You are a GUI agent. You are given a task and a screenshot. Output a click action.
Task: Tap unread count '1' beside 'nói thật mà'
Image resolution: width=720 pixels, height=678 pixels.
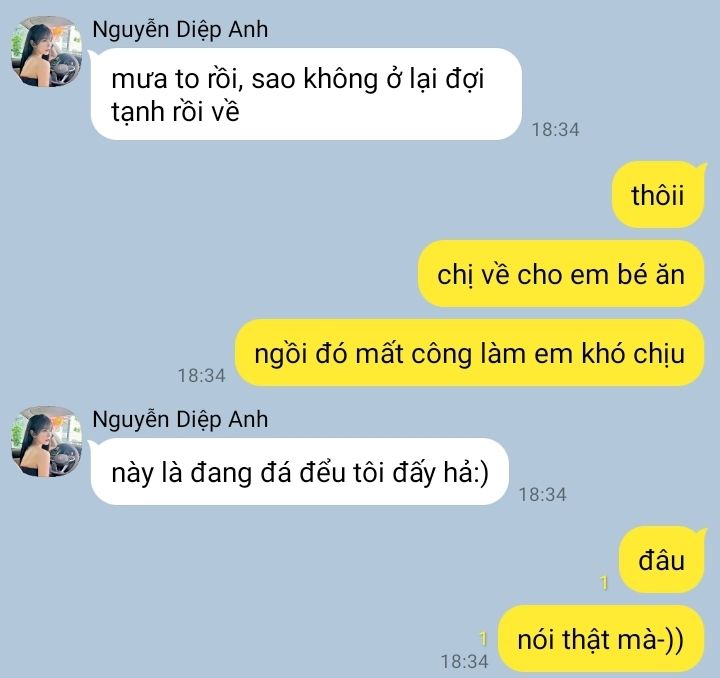click(483, 639)
